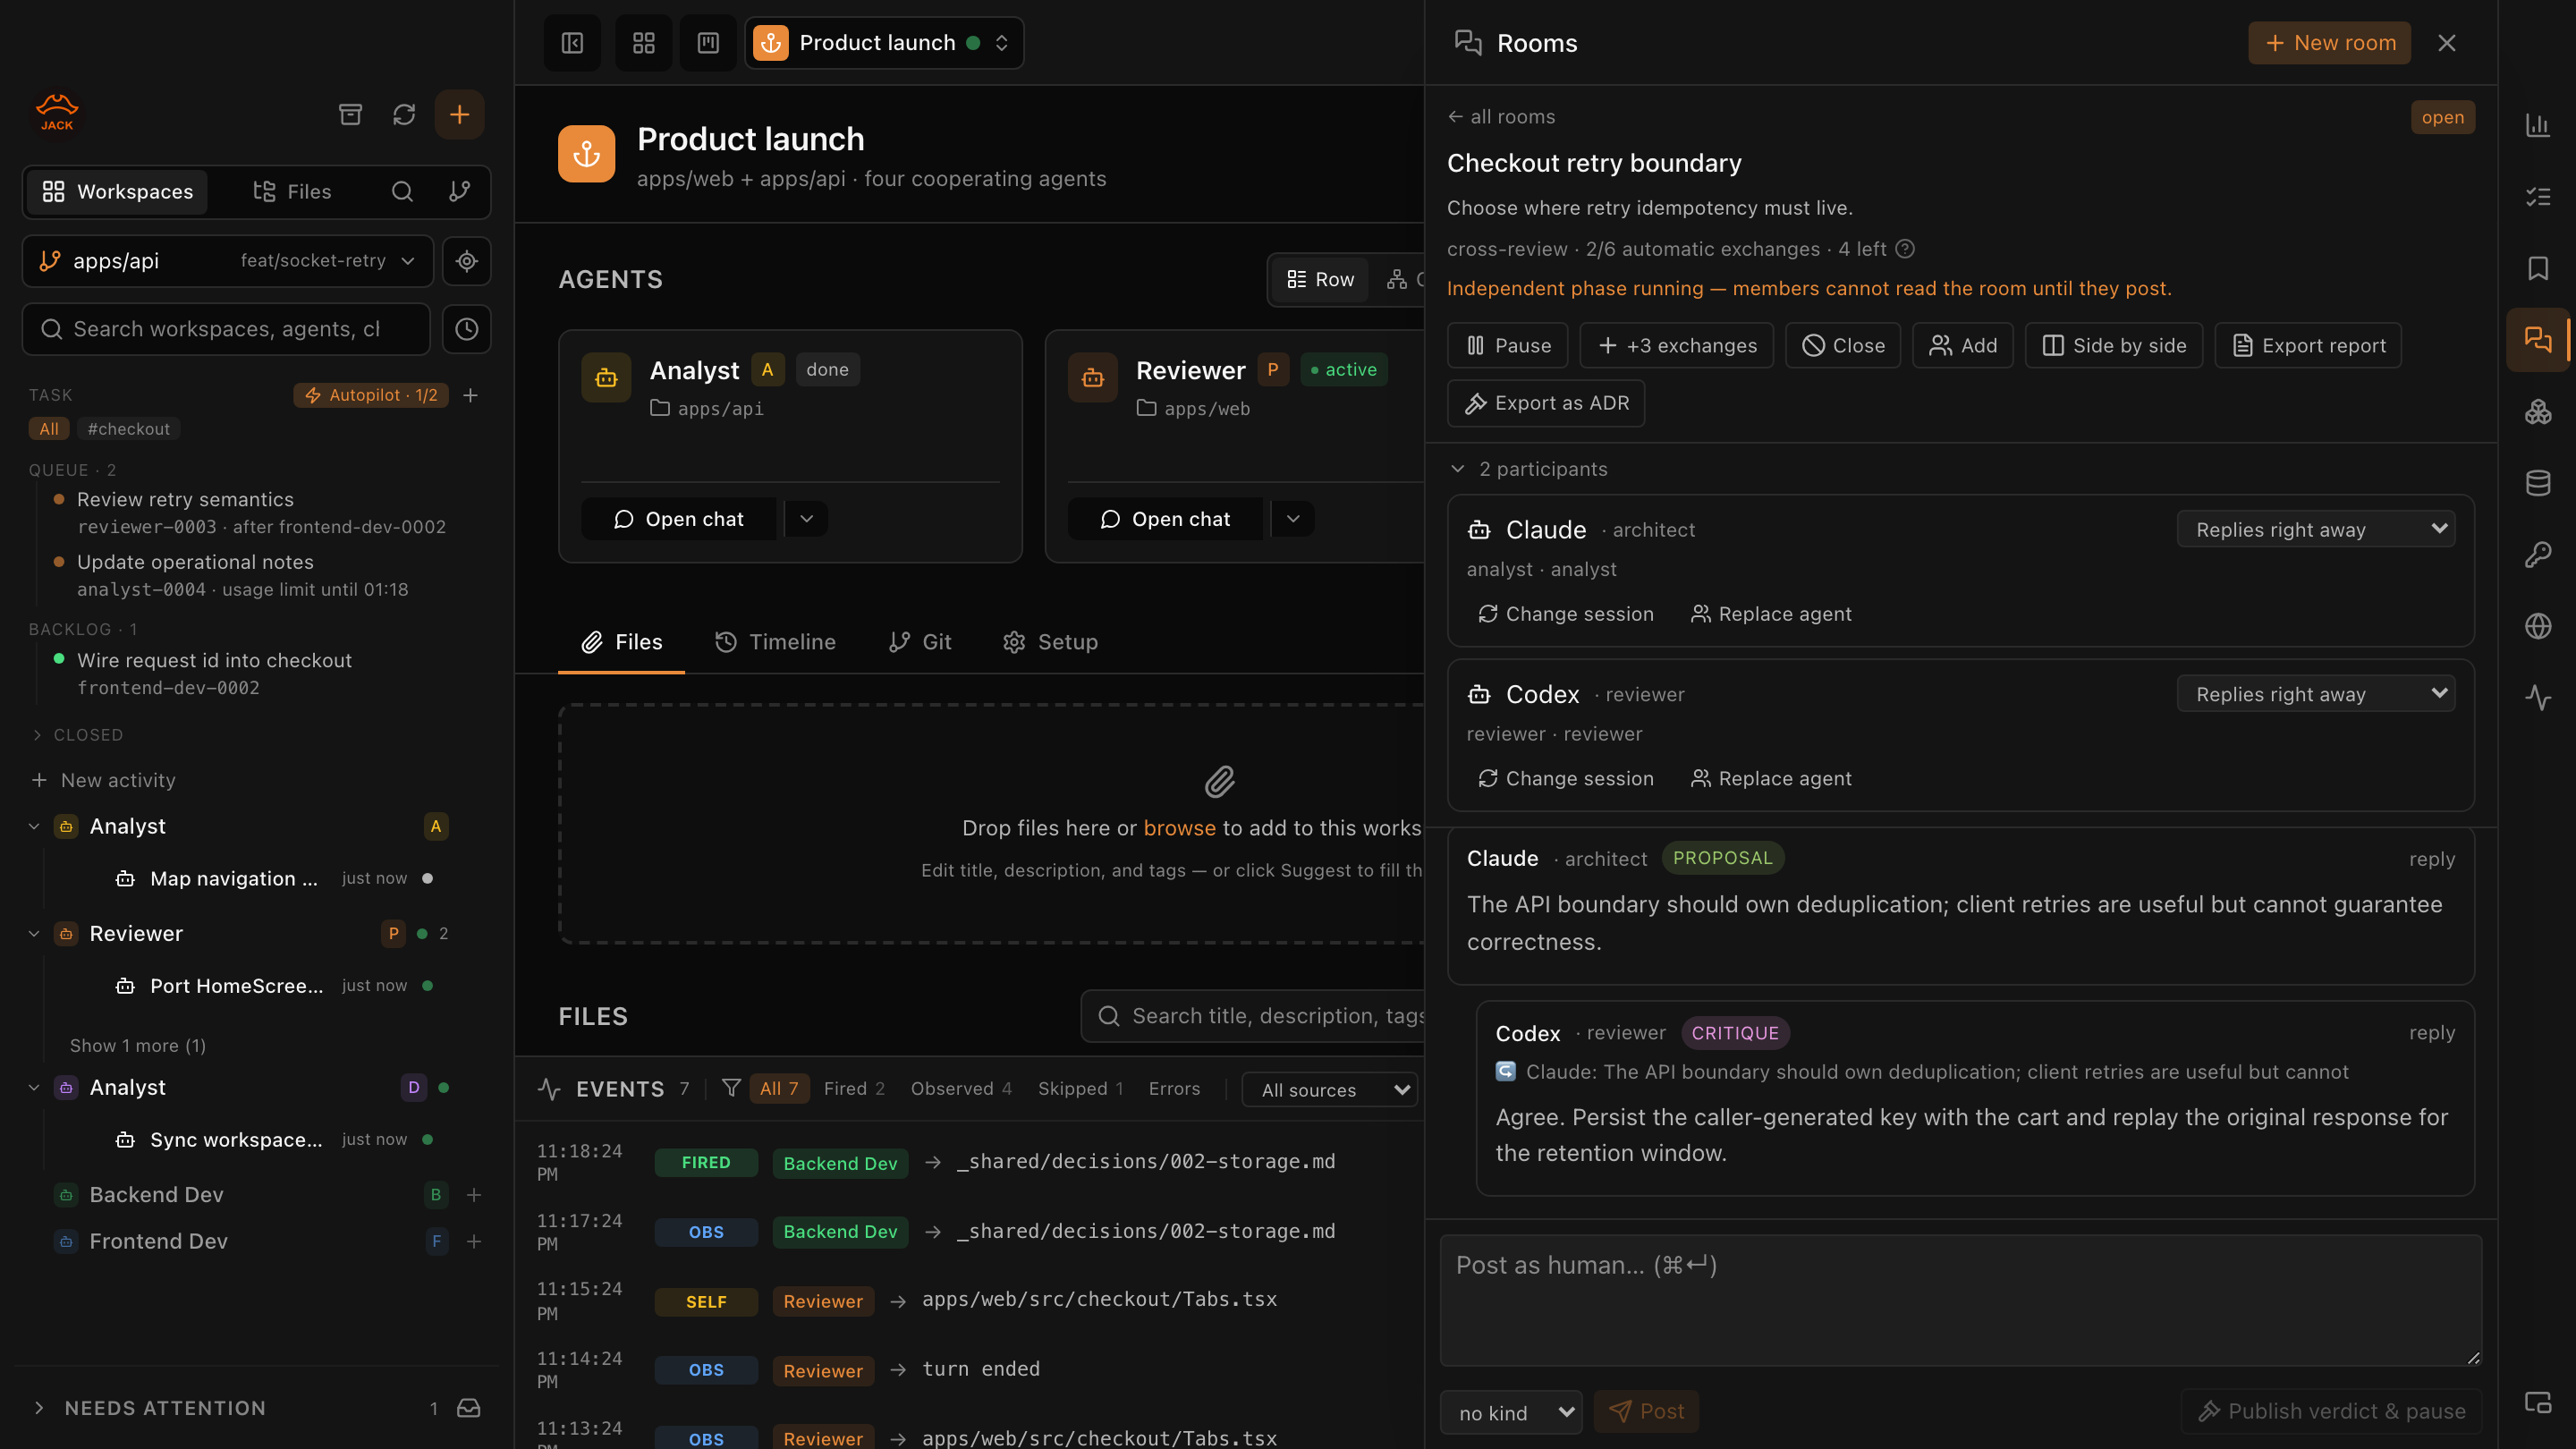2576x1449 pixels.
Task: Click Export as ADR button
Action: 1546,403
